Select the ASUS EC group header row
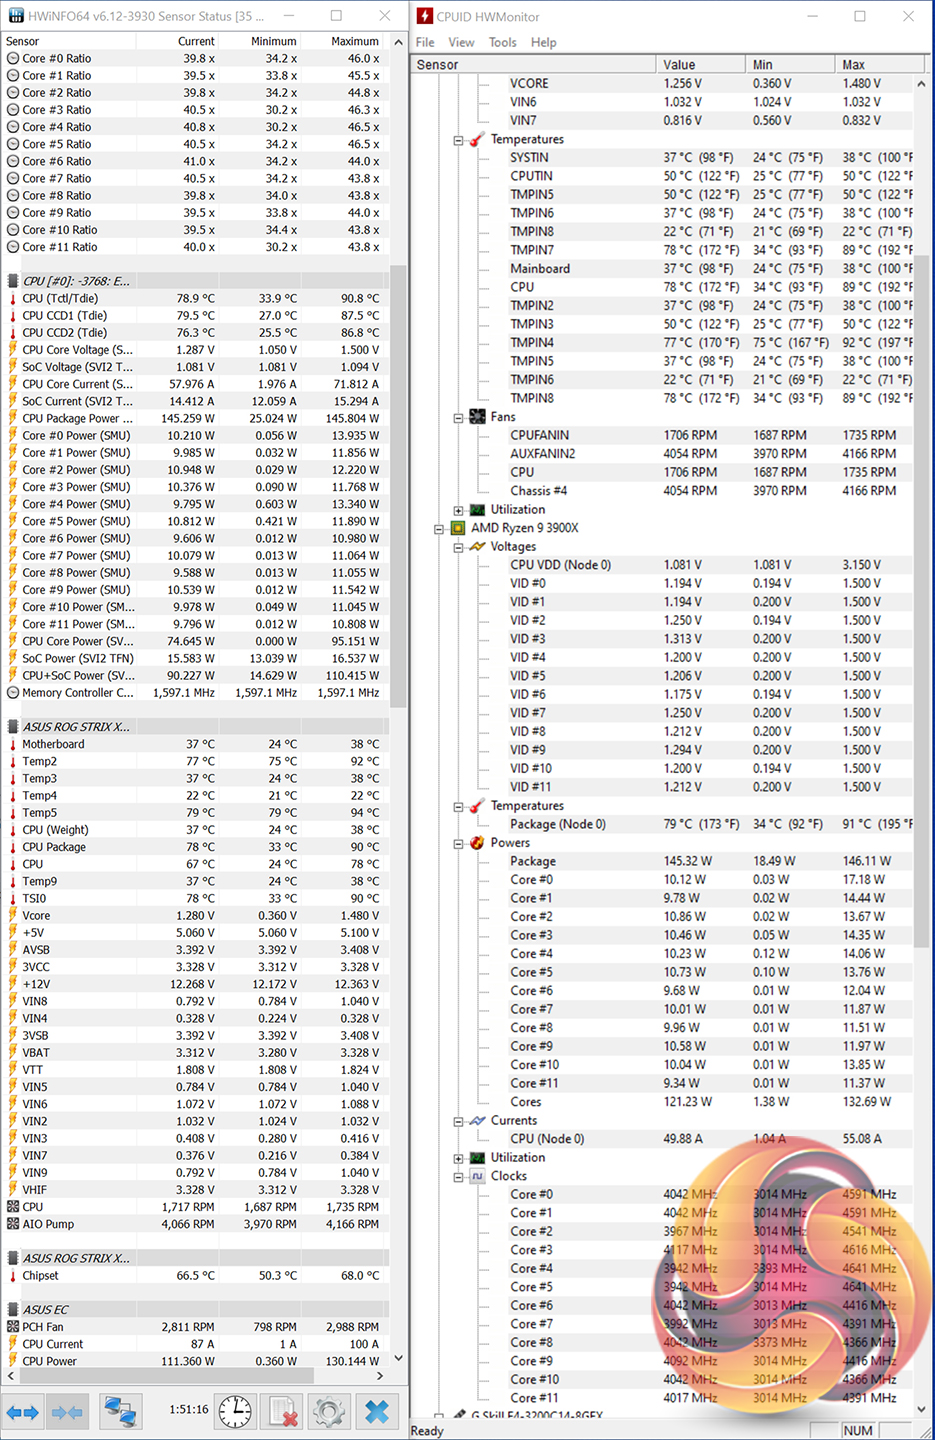 pyautogui.click(x=195, y=1310)
